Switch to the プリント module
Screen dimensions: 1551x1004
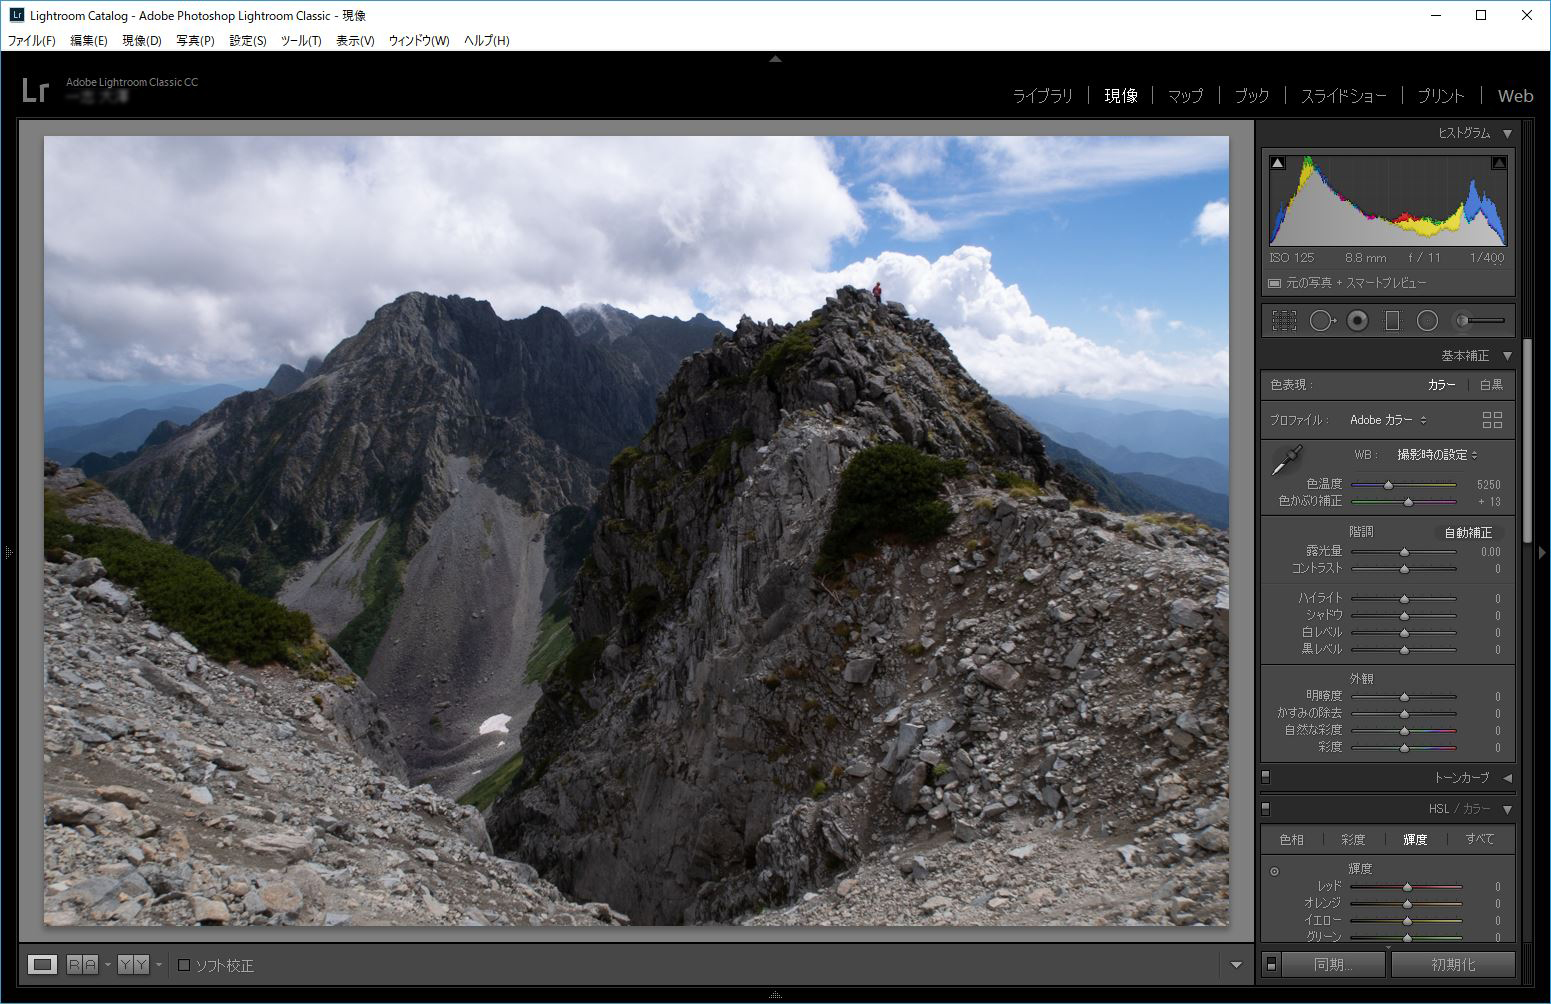[x=1440, y=96]
